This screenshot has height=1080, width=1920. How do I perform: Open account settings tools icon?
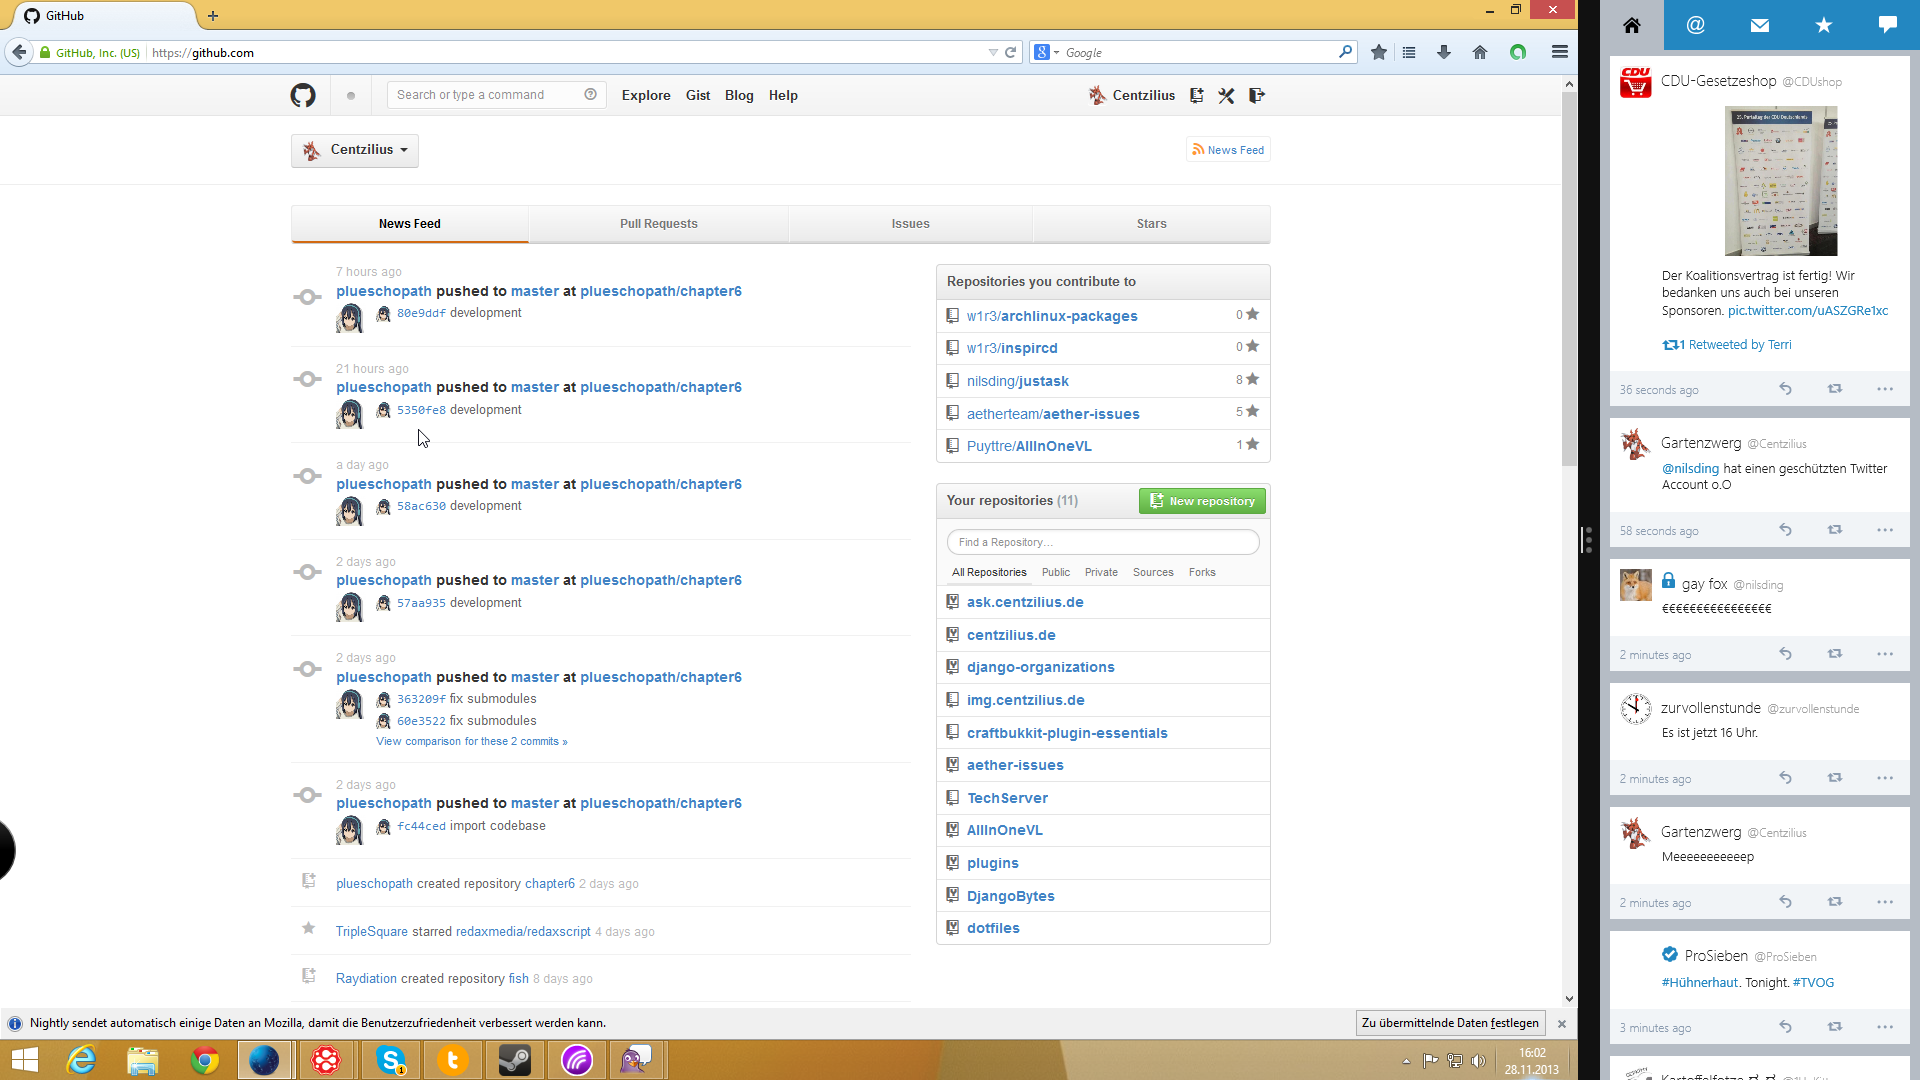(1226, 95)
